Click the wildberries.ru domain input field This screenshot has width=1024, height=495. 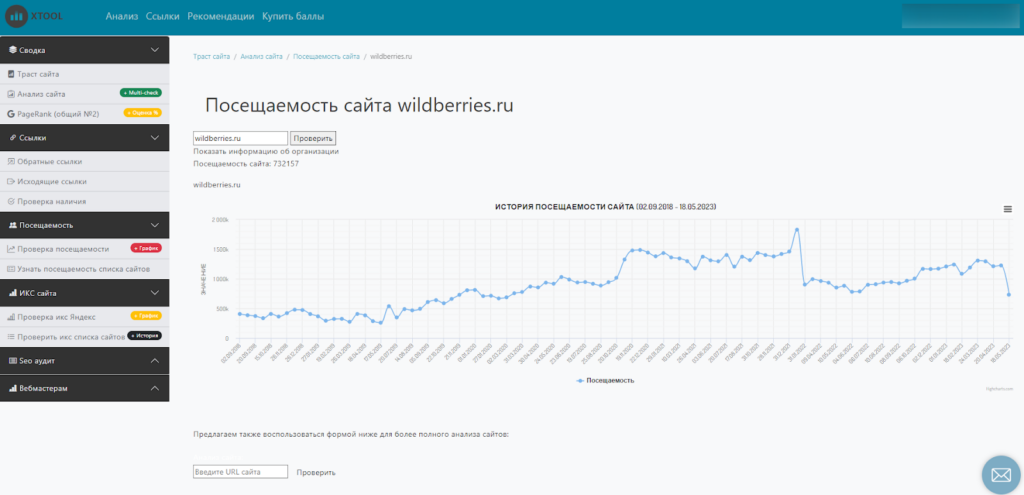(240, 138)
